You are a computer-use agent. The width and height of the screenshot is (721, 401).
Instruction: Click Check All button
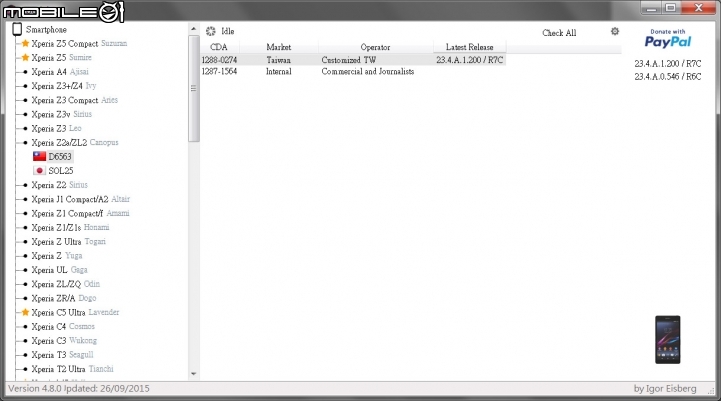coord(559,33)
